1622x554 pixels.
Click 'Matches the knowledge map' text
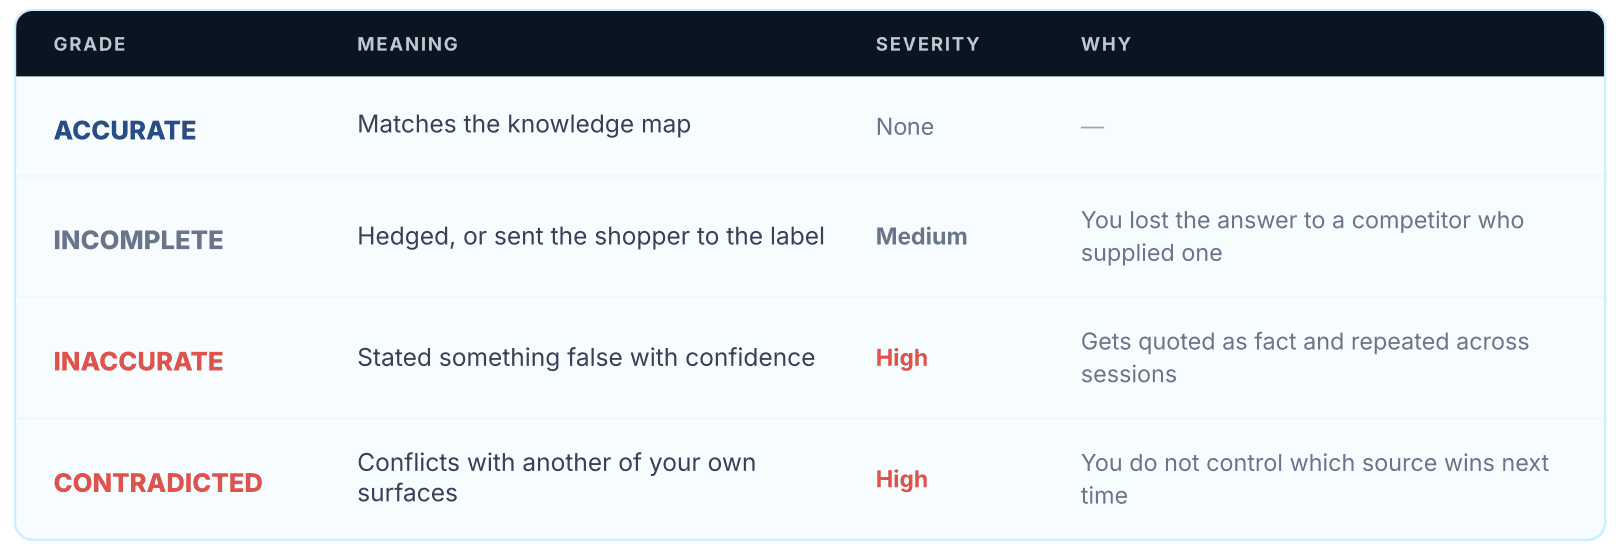[x=524, y=125]
